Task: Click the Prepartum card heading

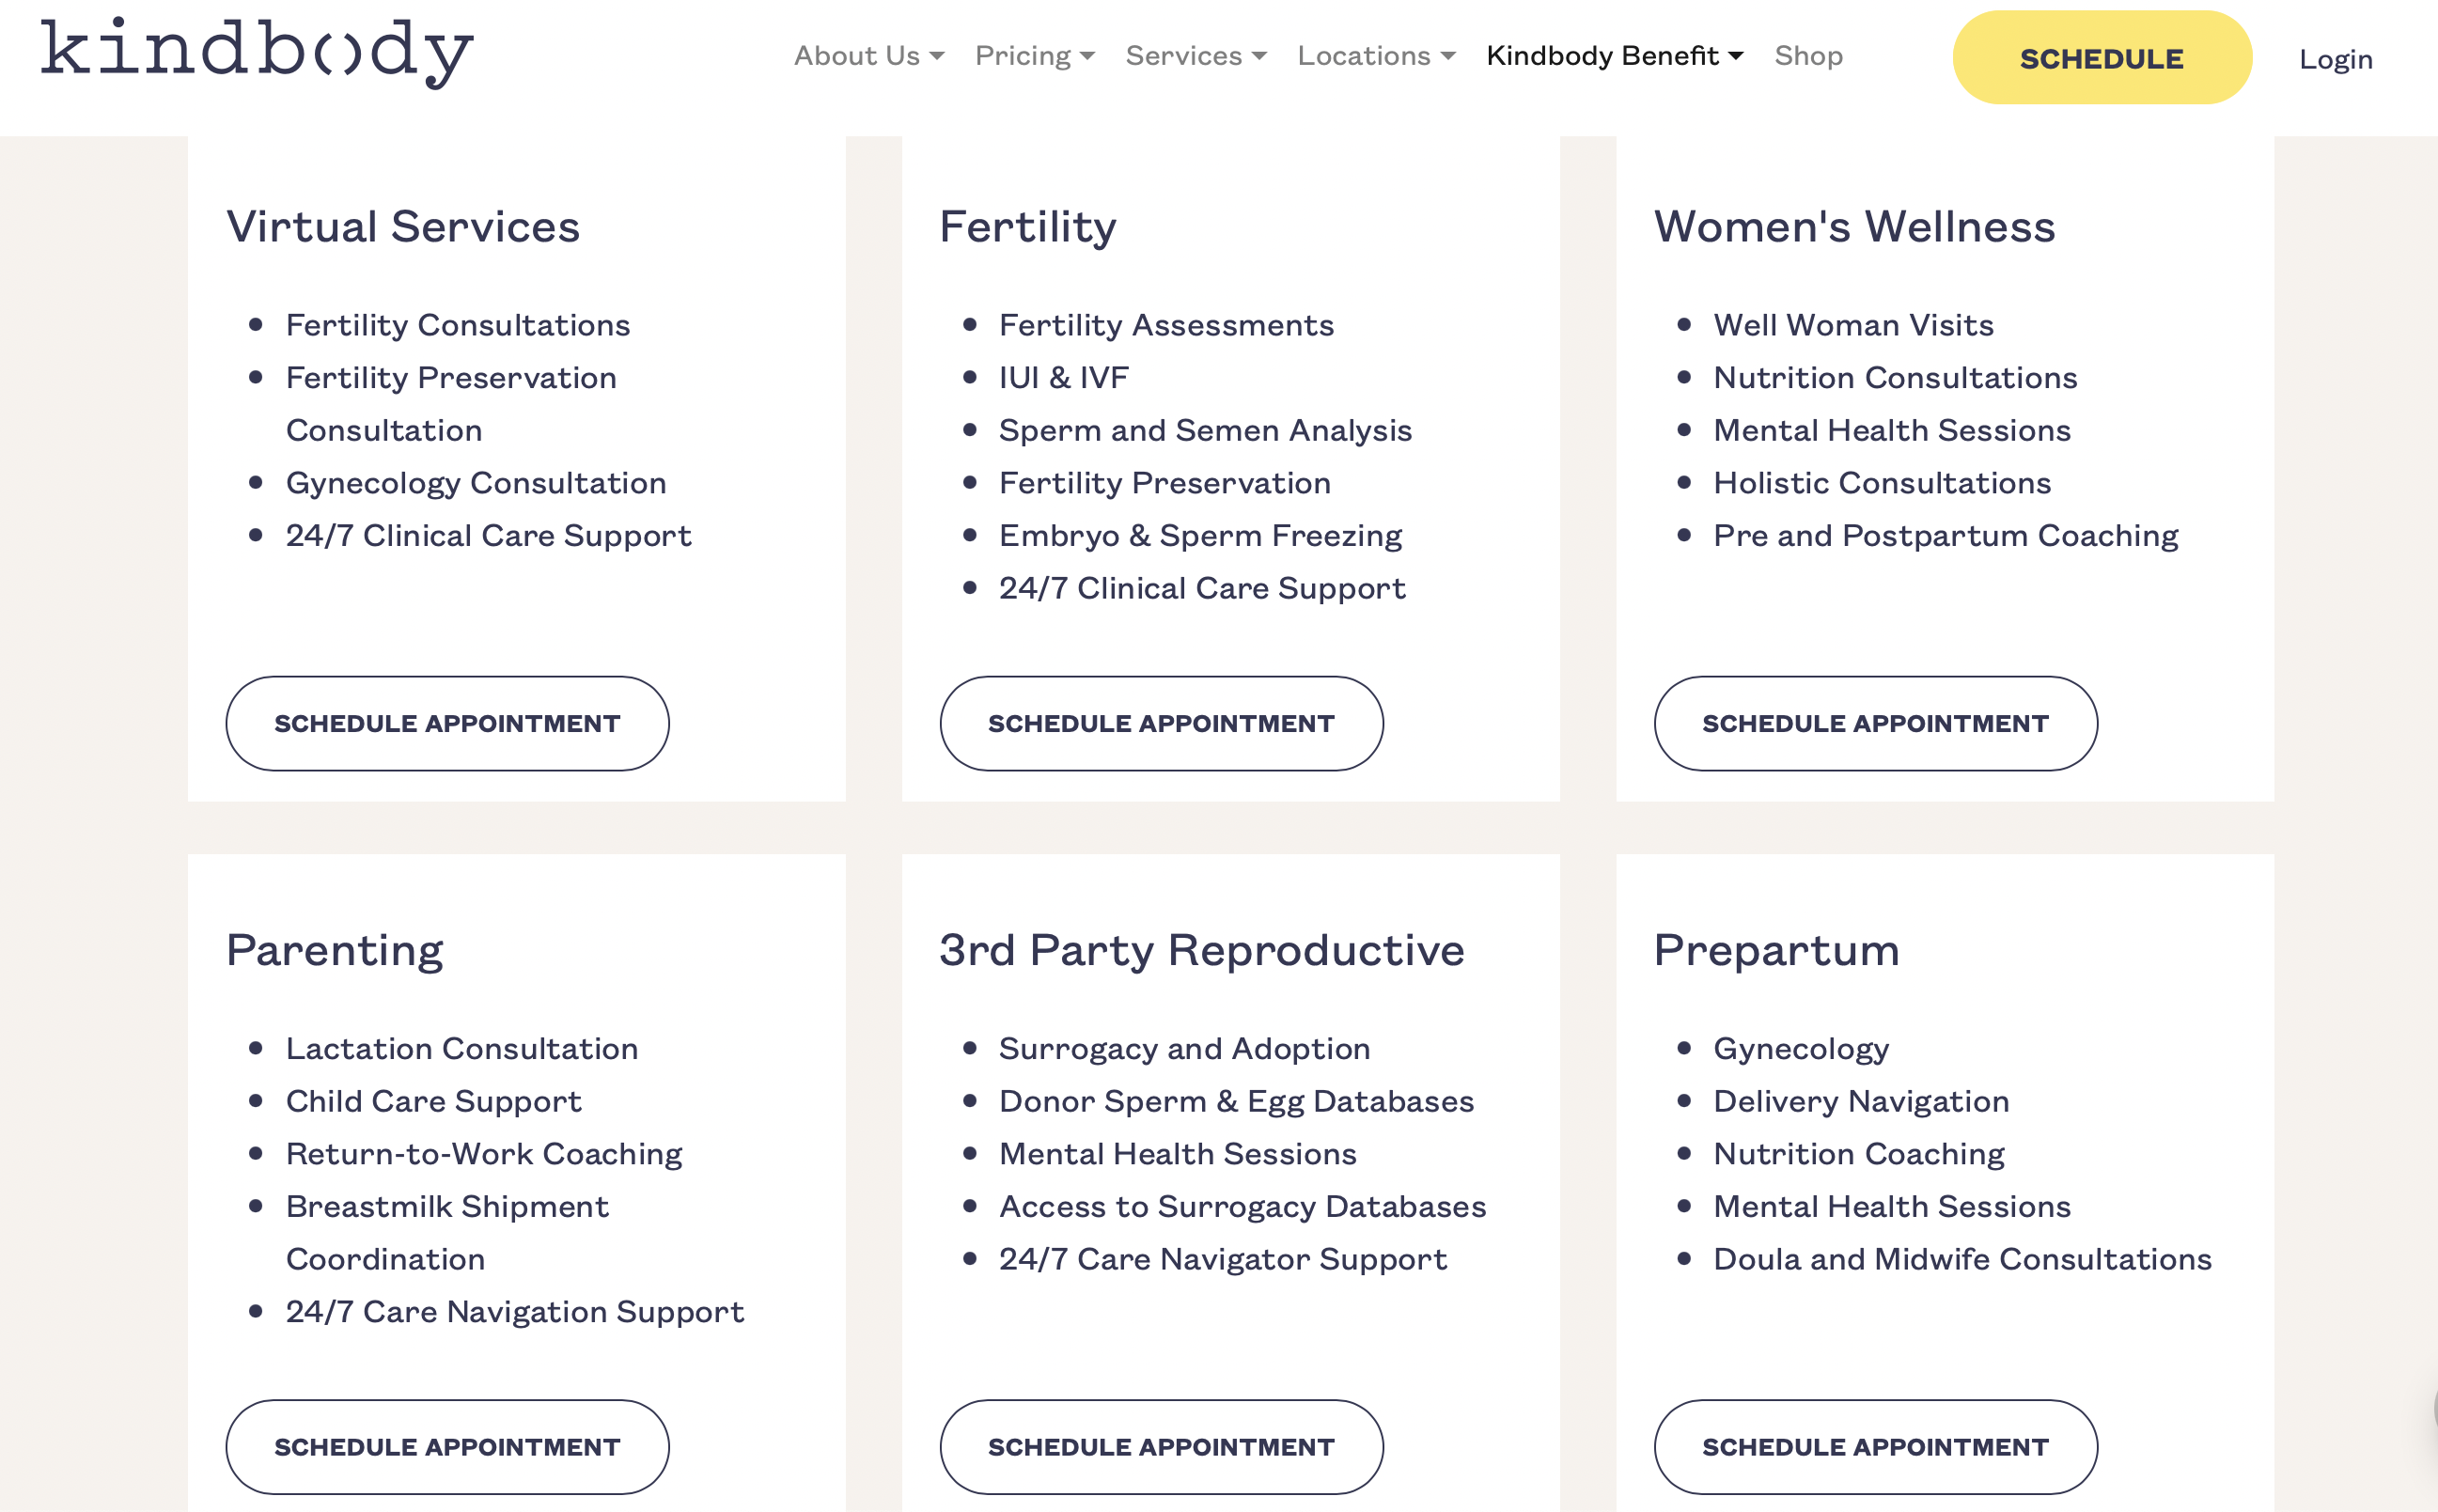Action: click(1776, 950)
